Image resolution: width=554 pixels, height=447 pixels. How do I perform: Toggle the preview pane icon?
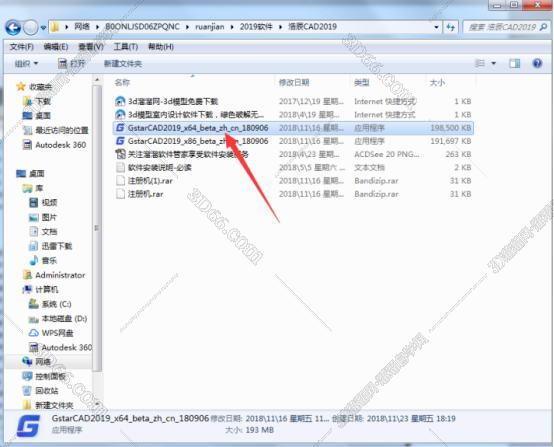tap(514, 64)
